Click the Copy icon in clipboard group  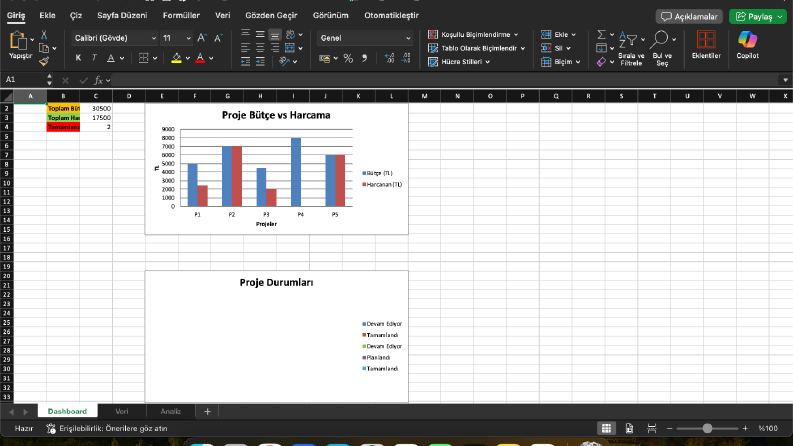point(44,48)
